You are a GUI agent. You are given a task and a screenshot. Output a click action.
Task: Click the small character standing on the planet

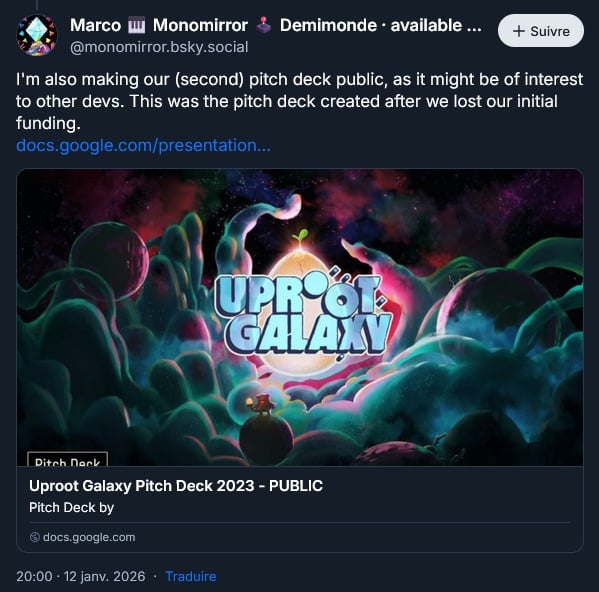pos(263,405)
